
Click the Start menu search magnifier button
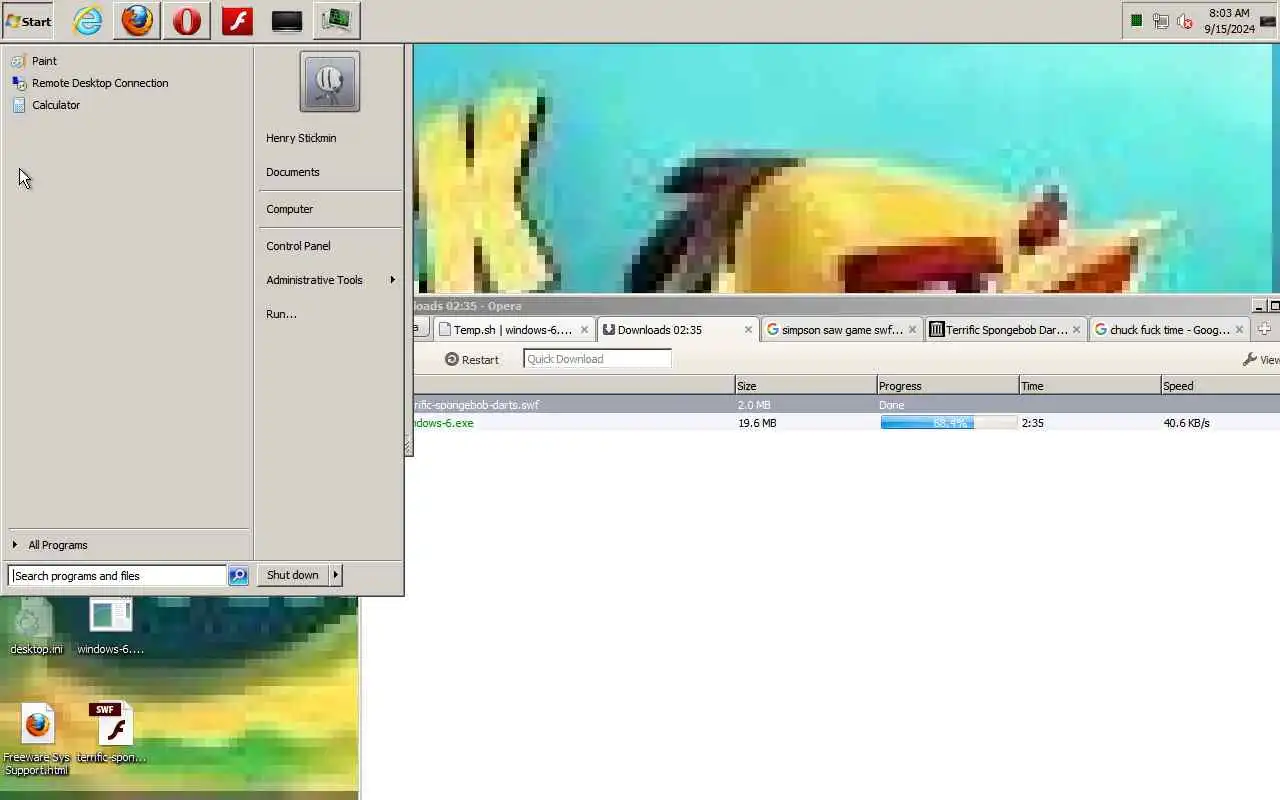[x=238, y=576]
